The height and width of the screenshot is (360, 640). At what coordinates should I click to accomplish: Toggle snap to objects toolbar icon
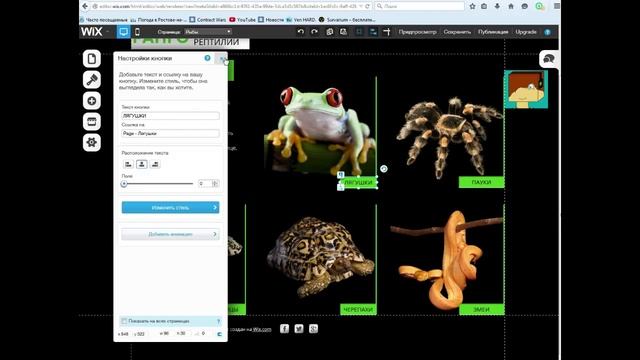point(373,32)
